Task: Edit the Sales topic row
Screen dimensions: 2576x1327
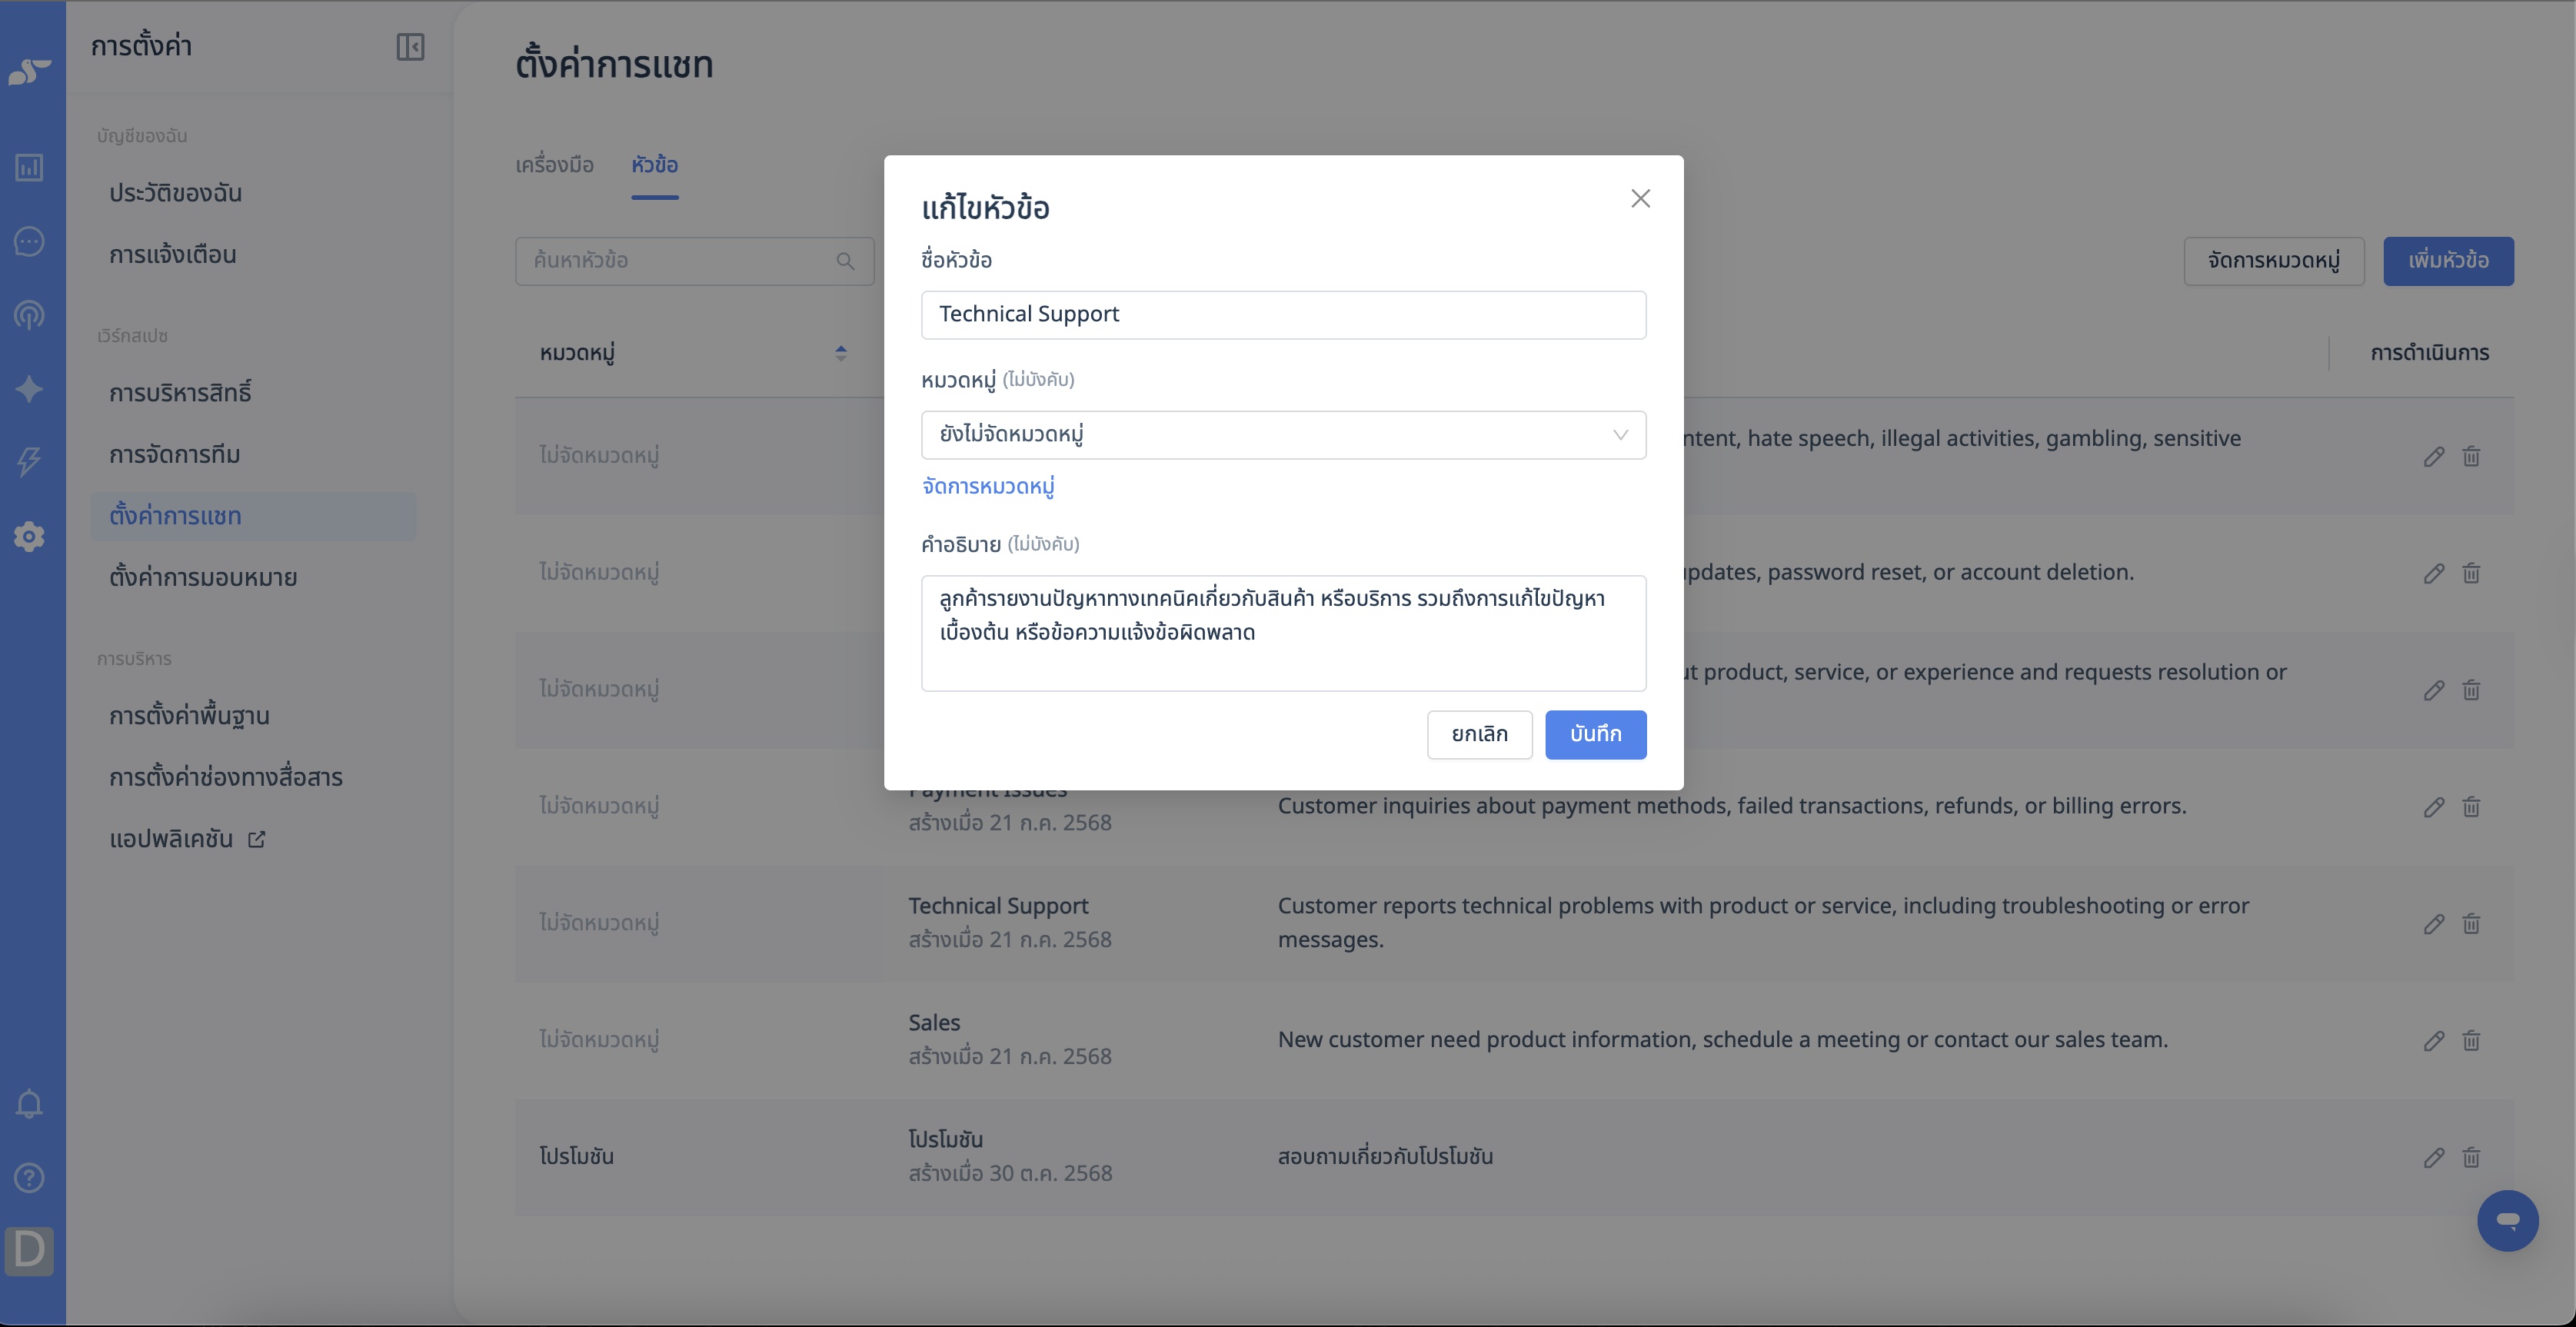Action: pyautogui.click(x=2433, y=1041)
